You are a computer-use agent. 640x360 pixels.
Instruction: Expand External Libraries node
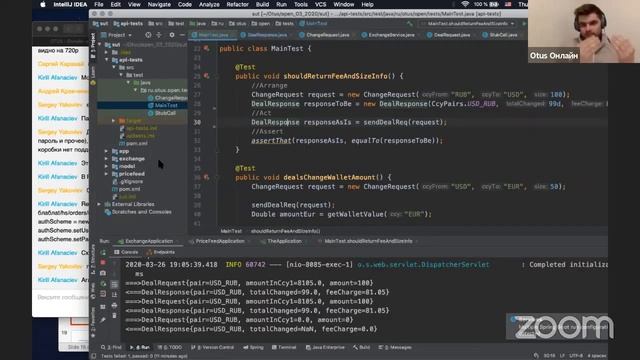pos(100,204)
